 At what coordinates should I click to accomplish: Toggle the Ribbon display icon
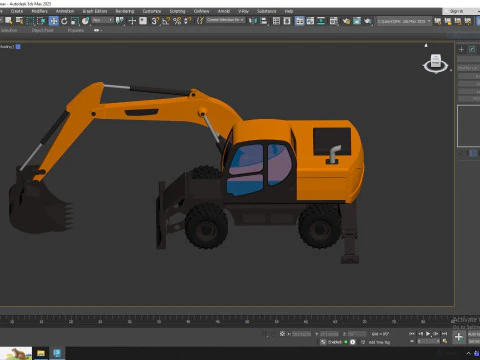point(300,21)
